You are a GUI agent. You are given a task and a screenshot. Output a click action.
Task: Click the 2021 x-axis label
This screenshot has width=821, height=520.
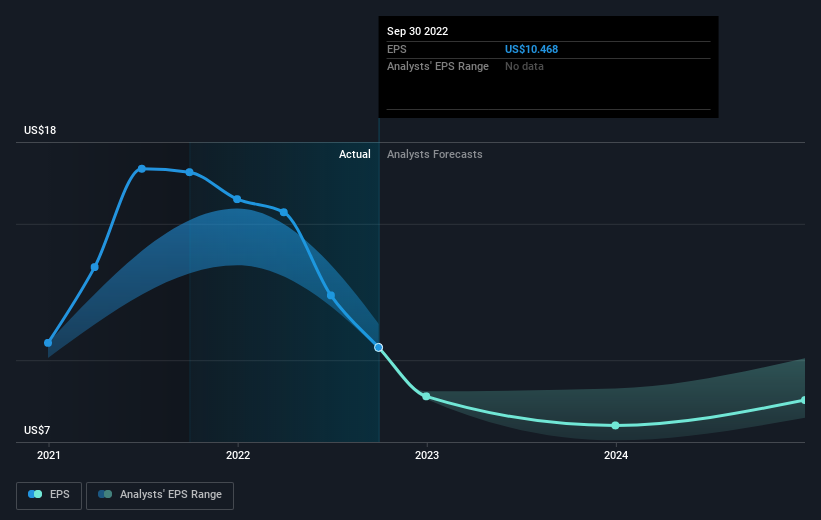click(49, 456)
